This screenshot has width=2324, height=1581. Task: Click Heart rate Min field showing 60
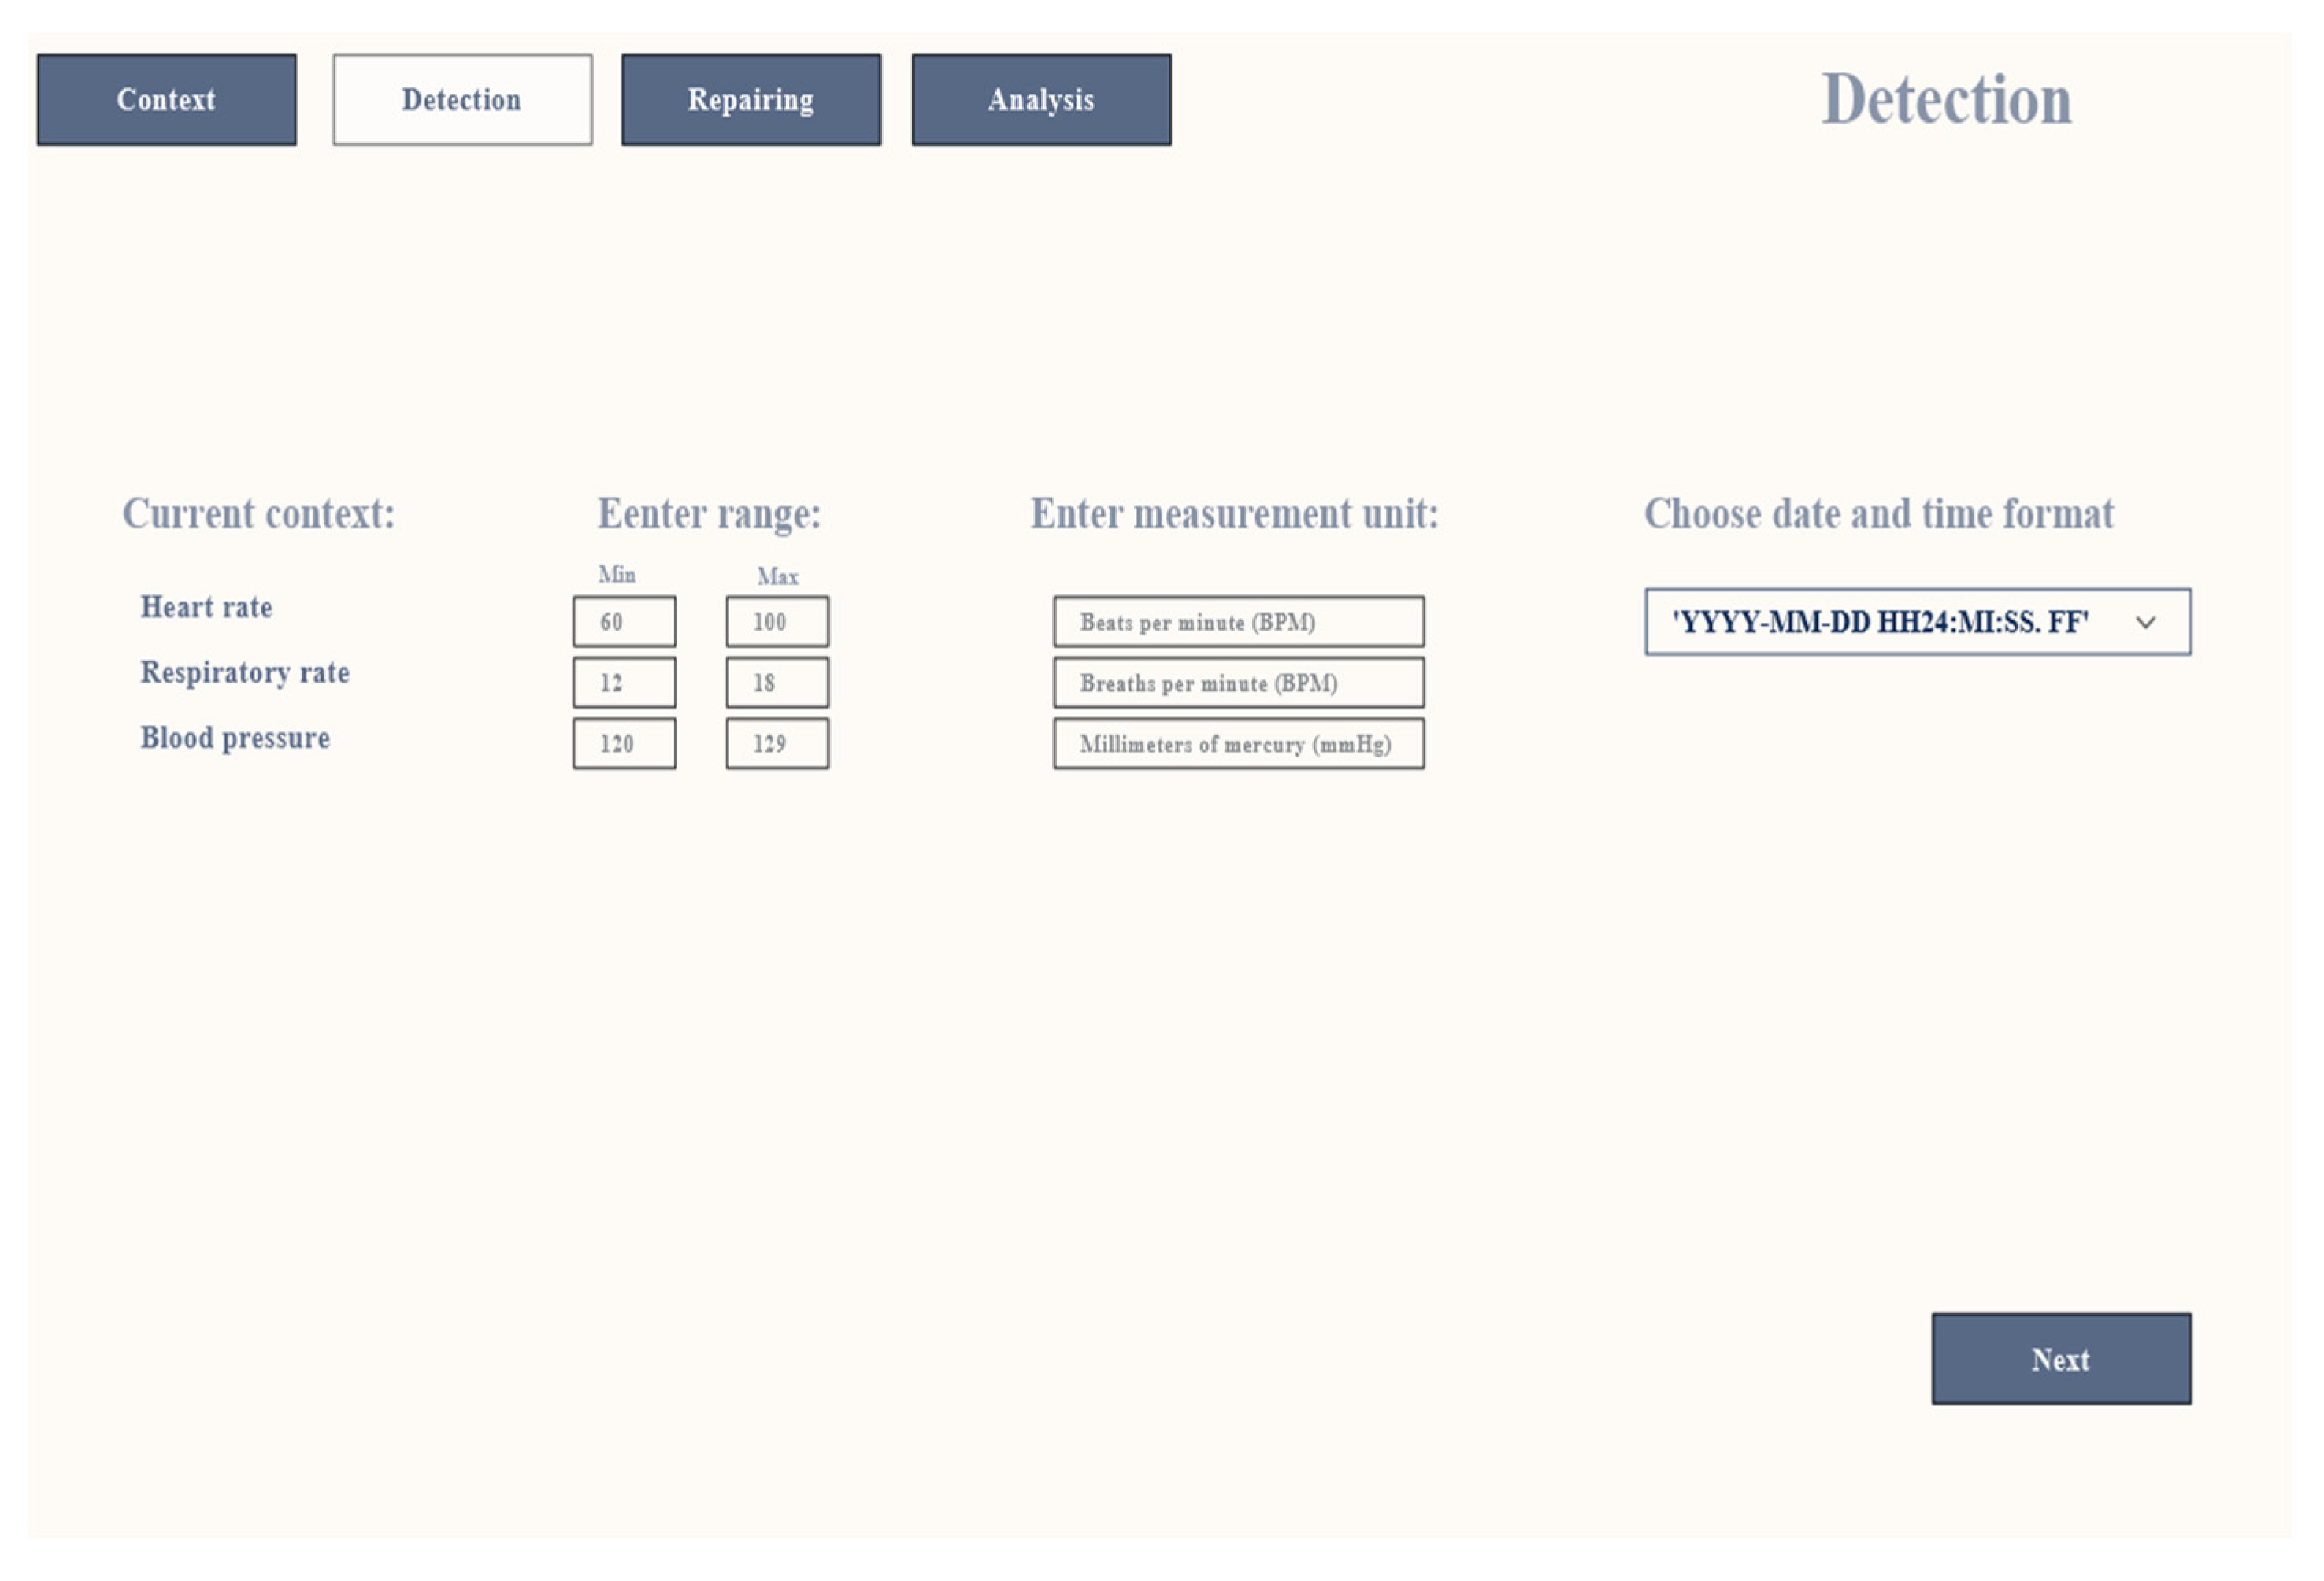(x=624, y=622)
